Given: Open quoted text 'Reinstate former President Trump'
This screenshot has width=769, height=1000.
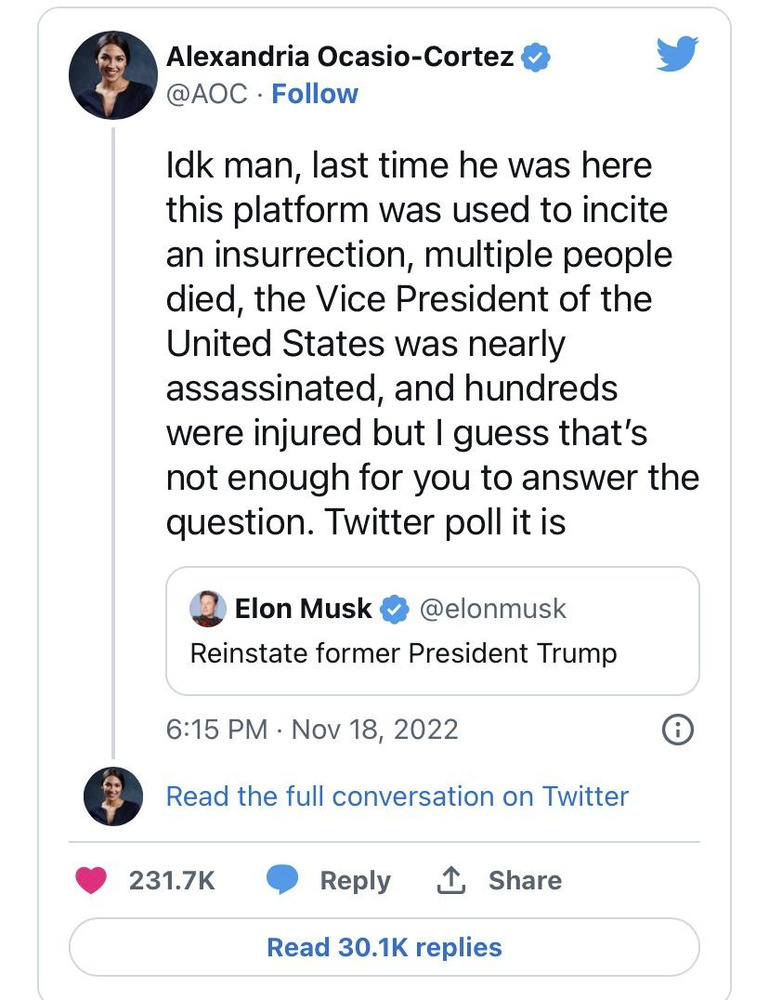Looking at the screenshot, I should click(403, 654).
